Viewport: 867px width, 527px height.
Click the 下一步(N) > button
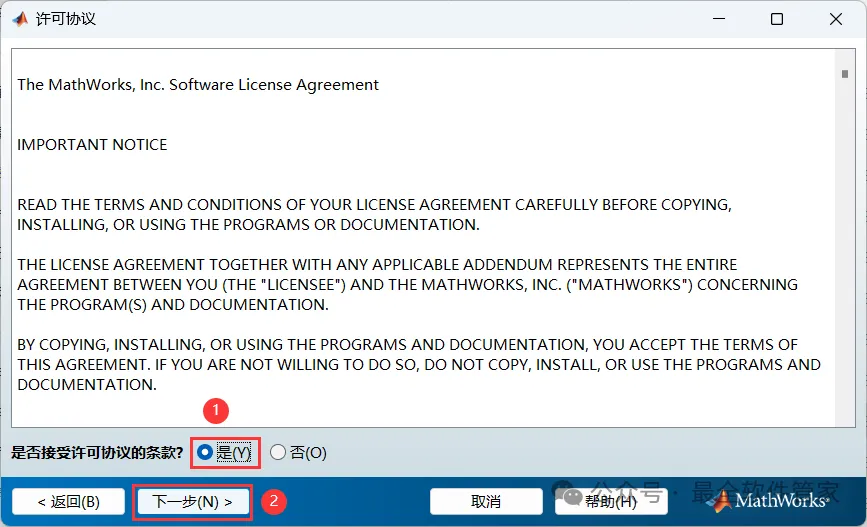point(192,502)
